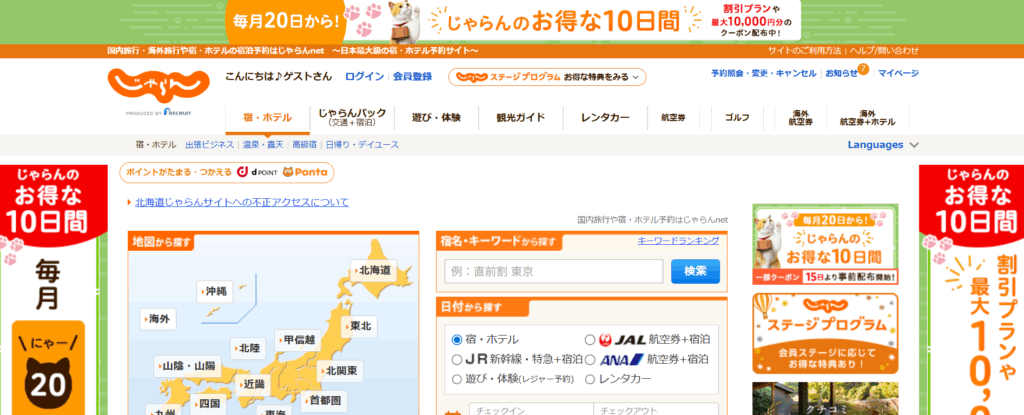Switch to 観光ガイド tab

coord(520,118)
